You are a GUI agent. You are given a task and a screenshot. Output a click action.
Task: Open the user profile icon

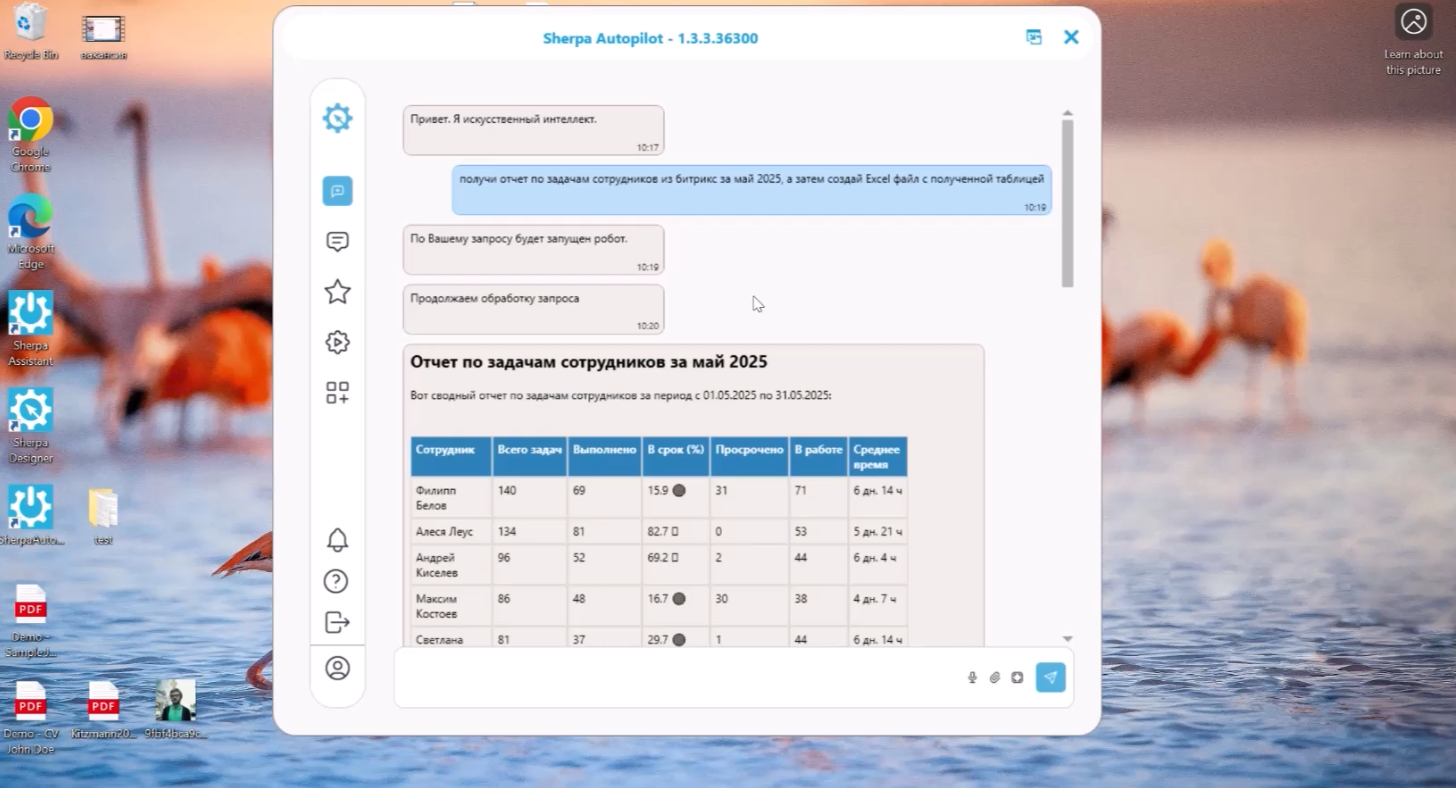point(338,668)
